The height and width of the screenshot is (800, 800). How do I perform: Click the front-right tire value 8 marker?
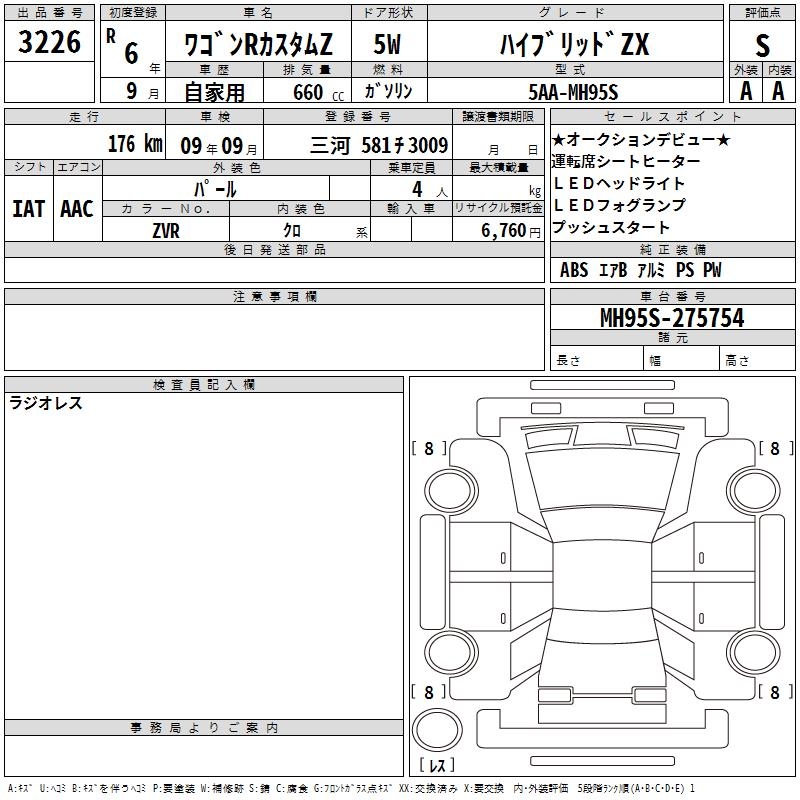pyautogui.click(x=774, y=449)
